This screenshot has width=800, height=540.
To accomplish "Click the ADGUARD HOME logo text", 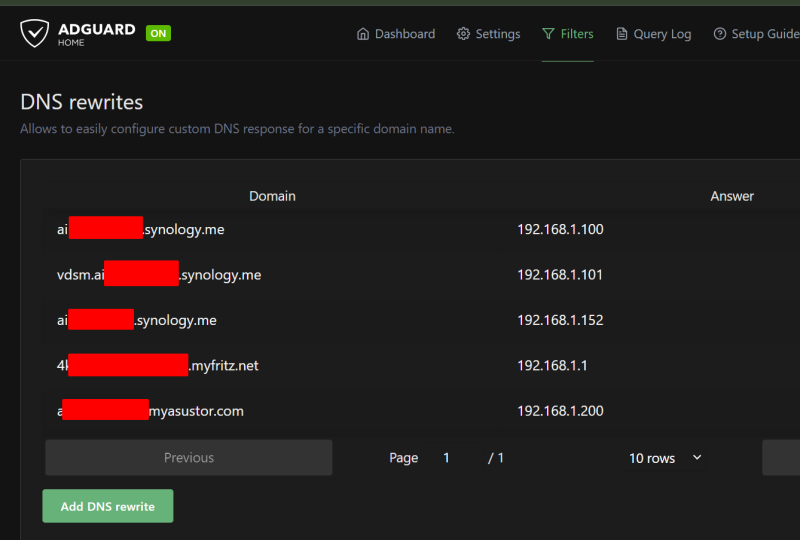I will pos(96,34).
